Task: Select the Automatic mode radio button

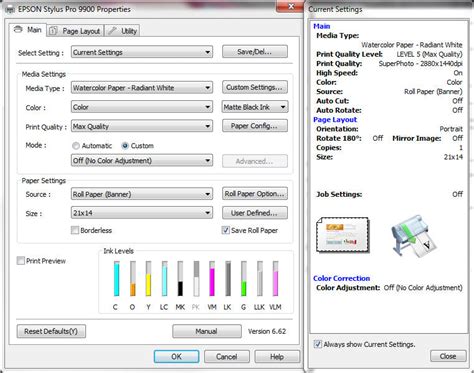Action: [76, 146]
